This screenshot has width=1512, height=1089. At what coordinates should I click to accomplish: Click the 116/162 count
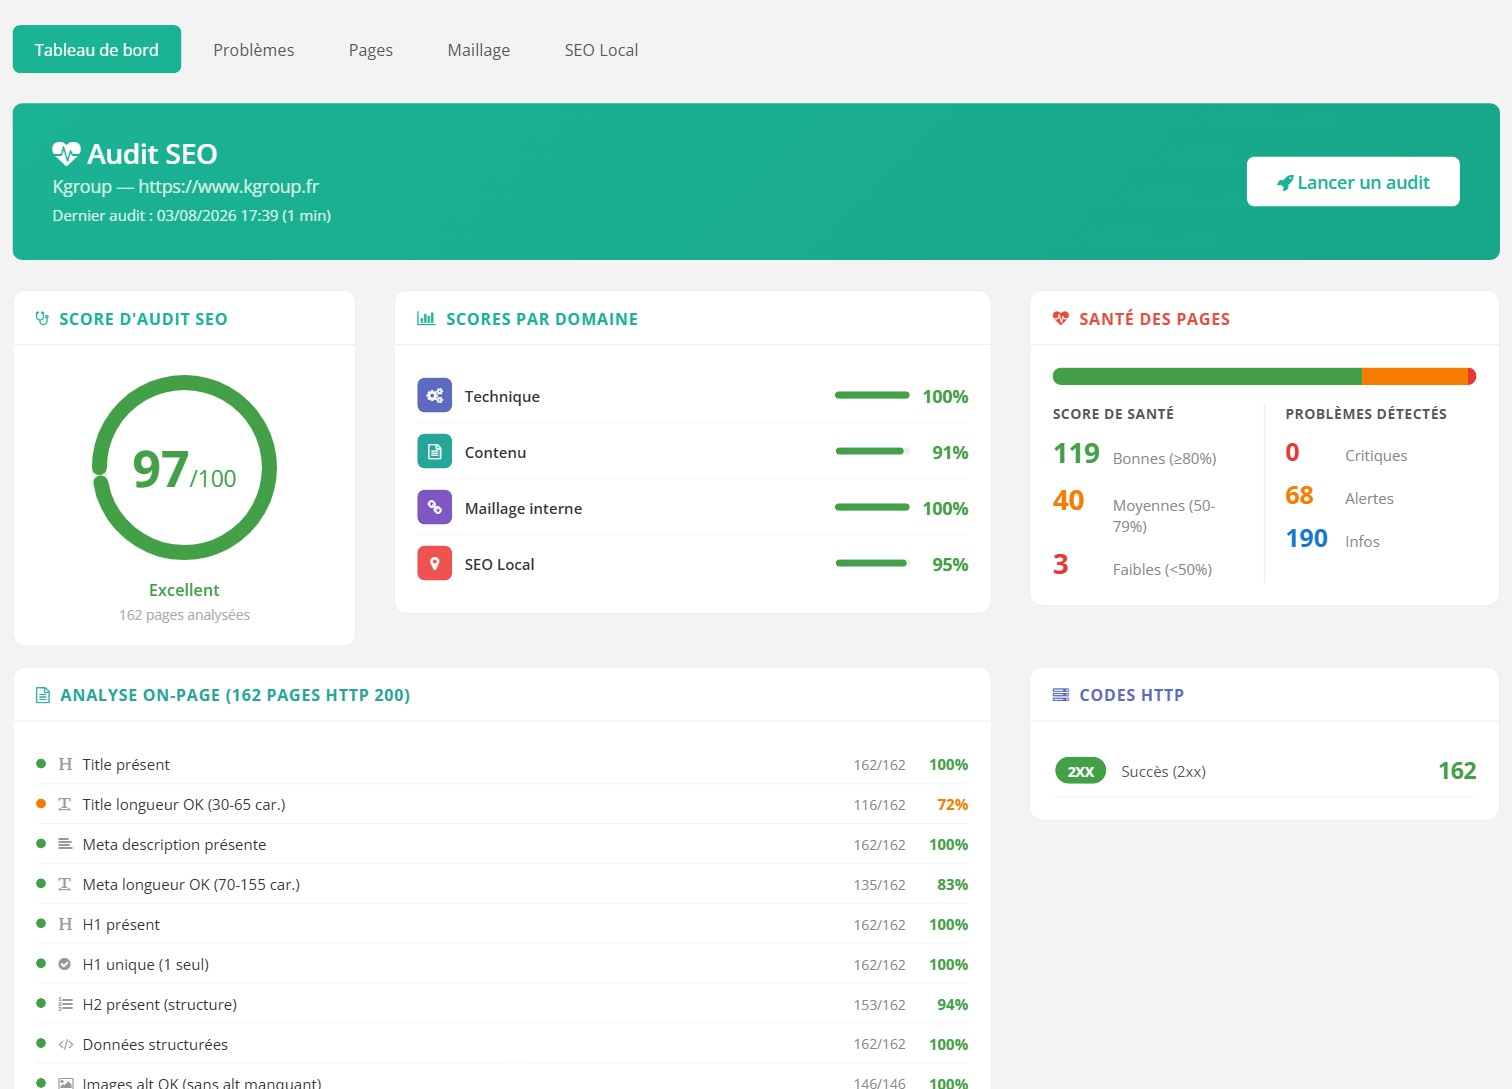[x=879, y=805]
